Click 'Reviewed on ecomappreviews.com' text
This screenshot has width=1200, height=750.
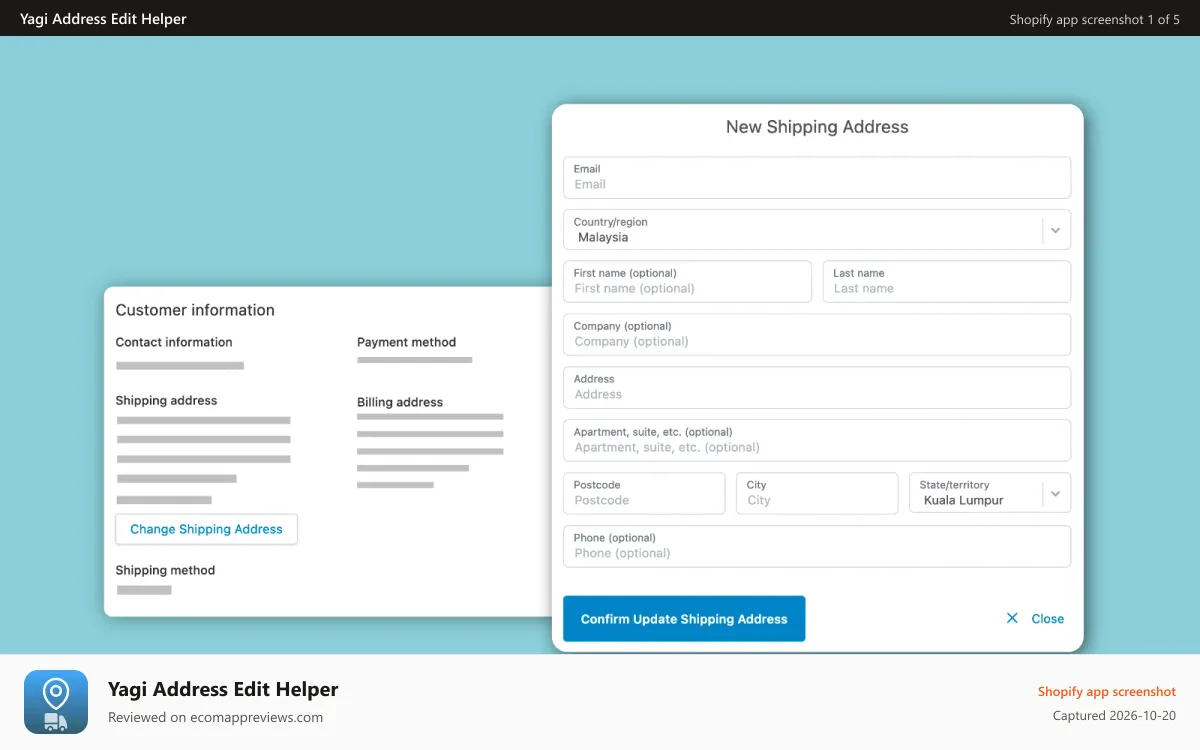pos(215,717)
